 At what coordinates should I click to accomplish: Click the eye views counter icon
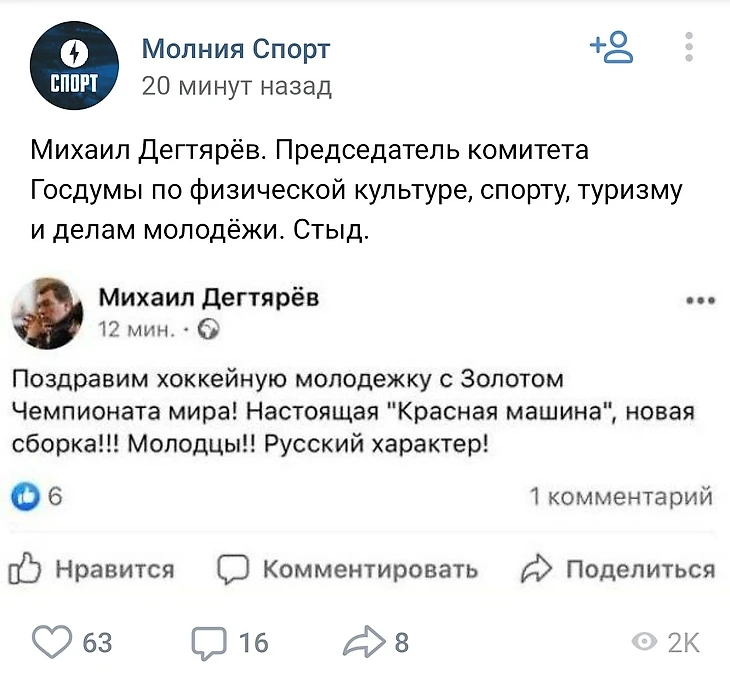click(648, 642)
